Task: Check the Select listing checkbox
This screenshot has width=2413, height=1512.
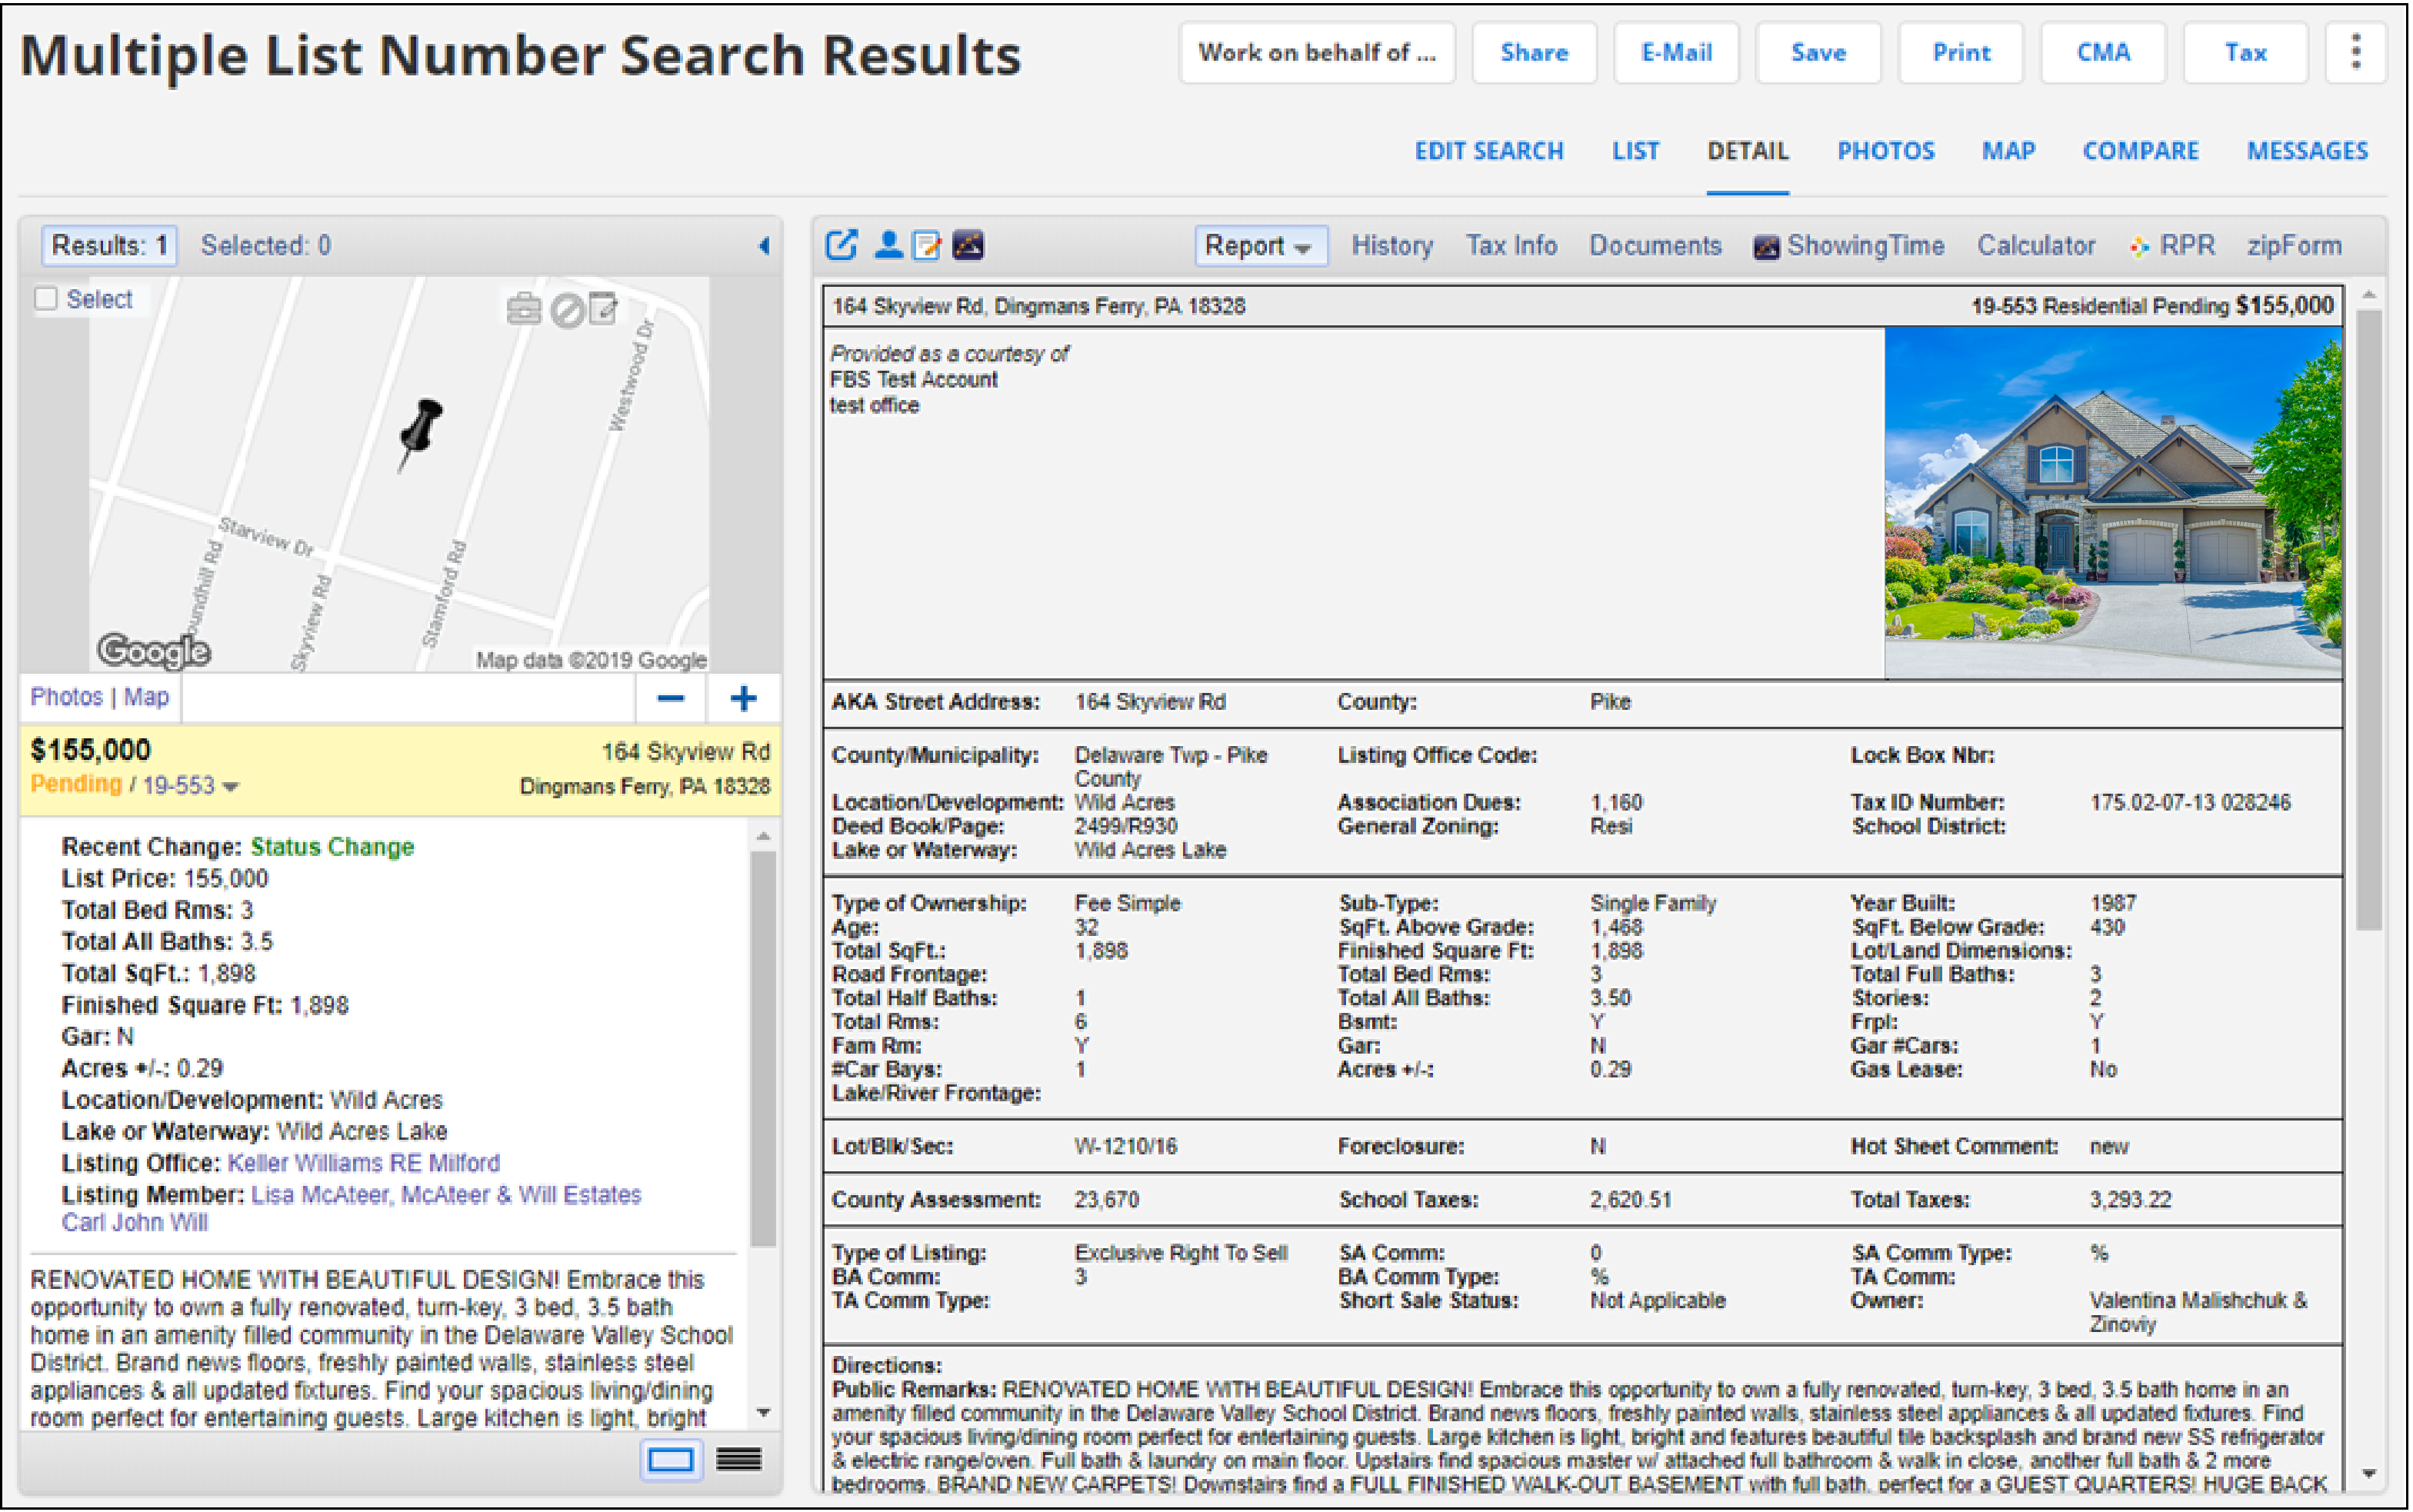Action: coord(46,299)
